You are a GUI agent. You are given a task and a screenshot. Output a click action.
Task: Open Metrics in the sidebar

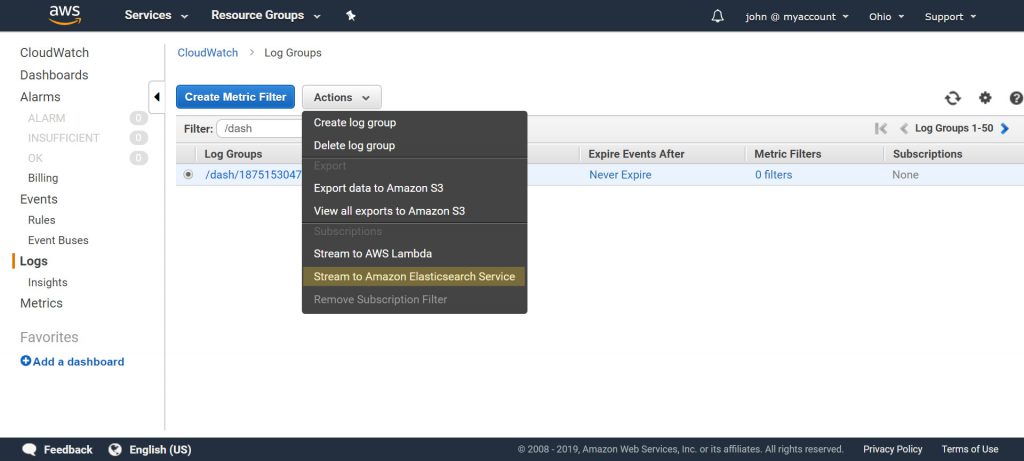click(x=41, y=303)
